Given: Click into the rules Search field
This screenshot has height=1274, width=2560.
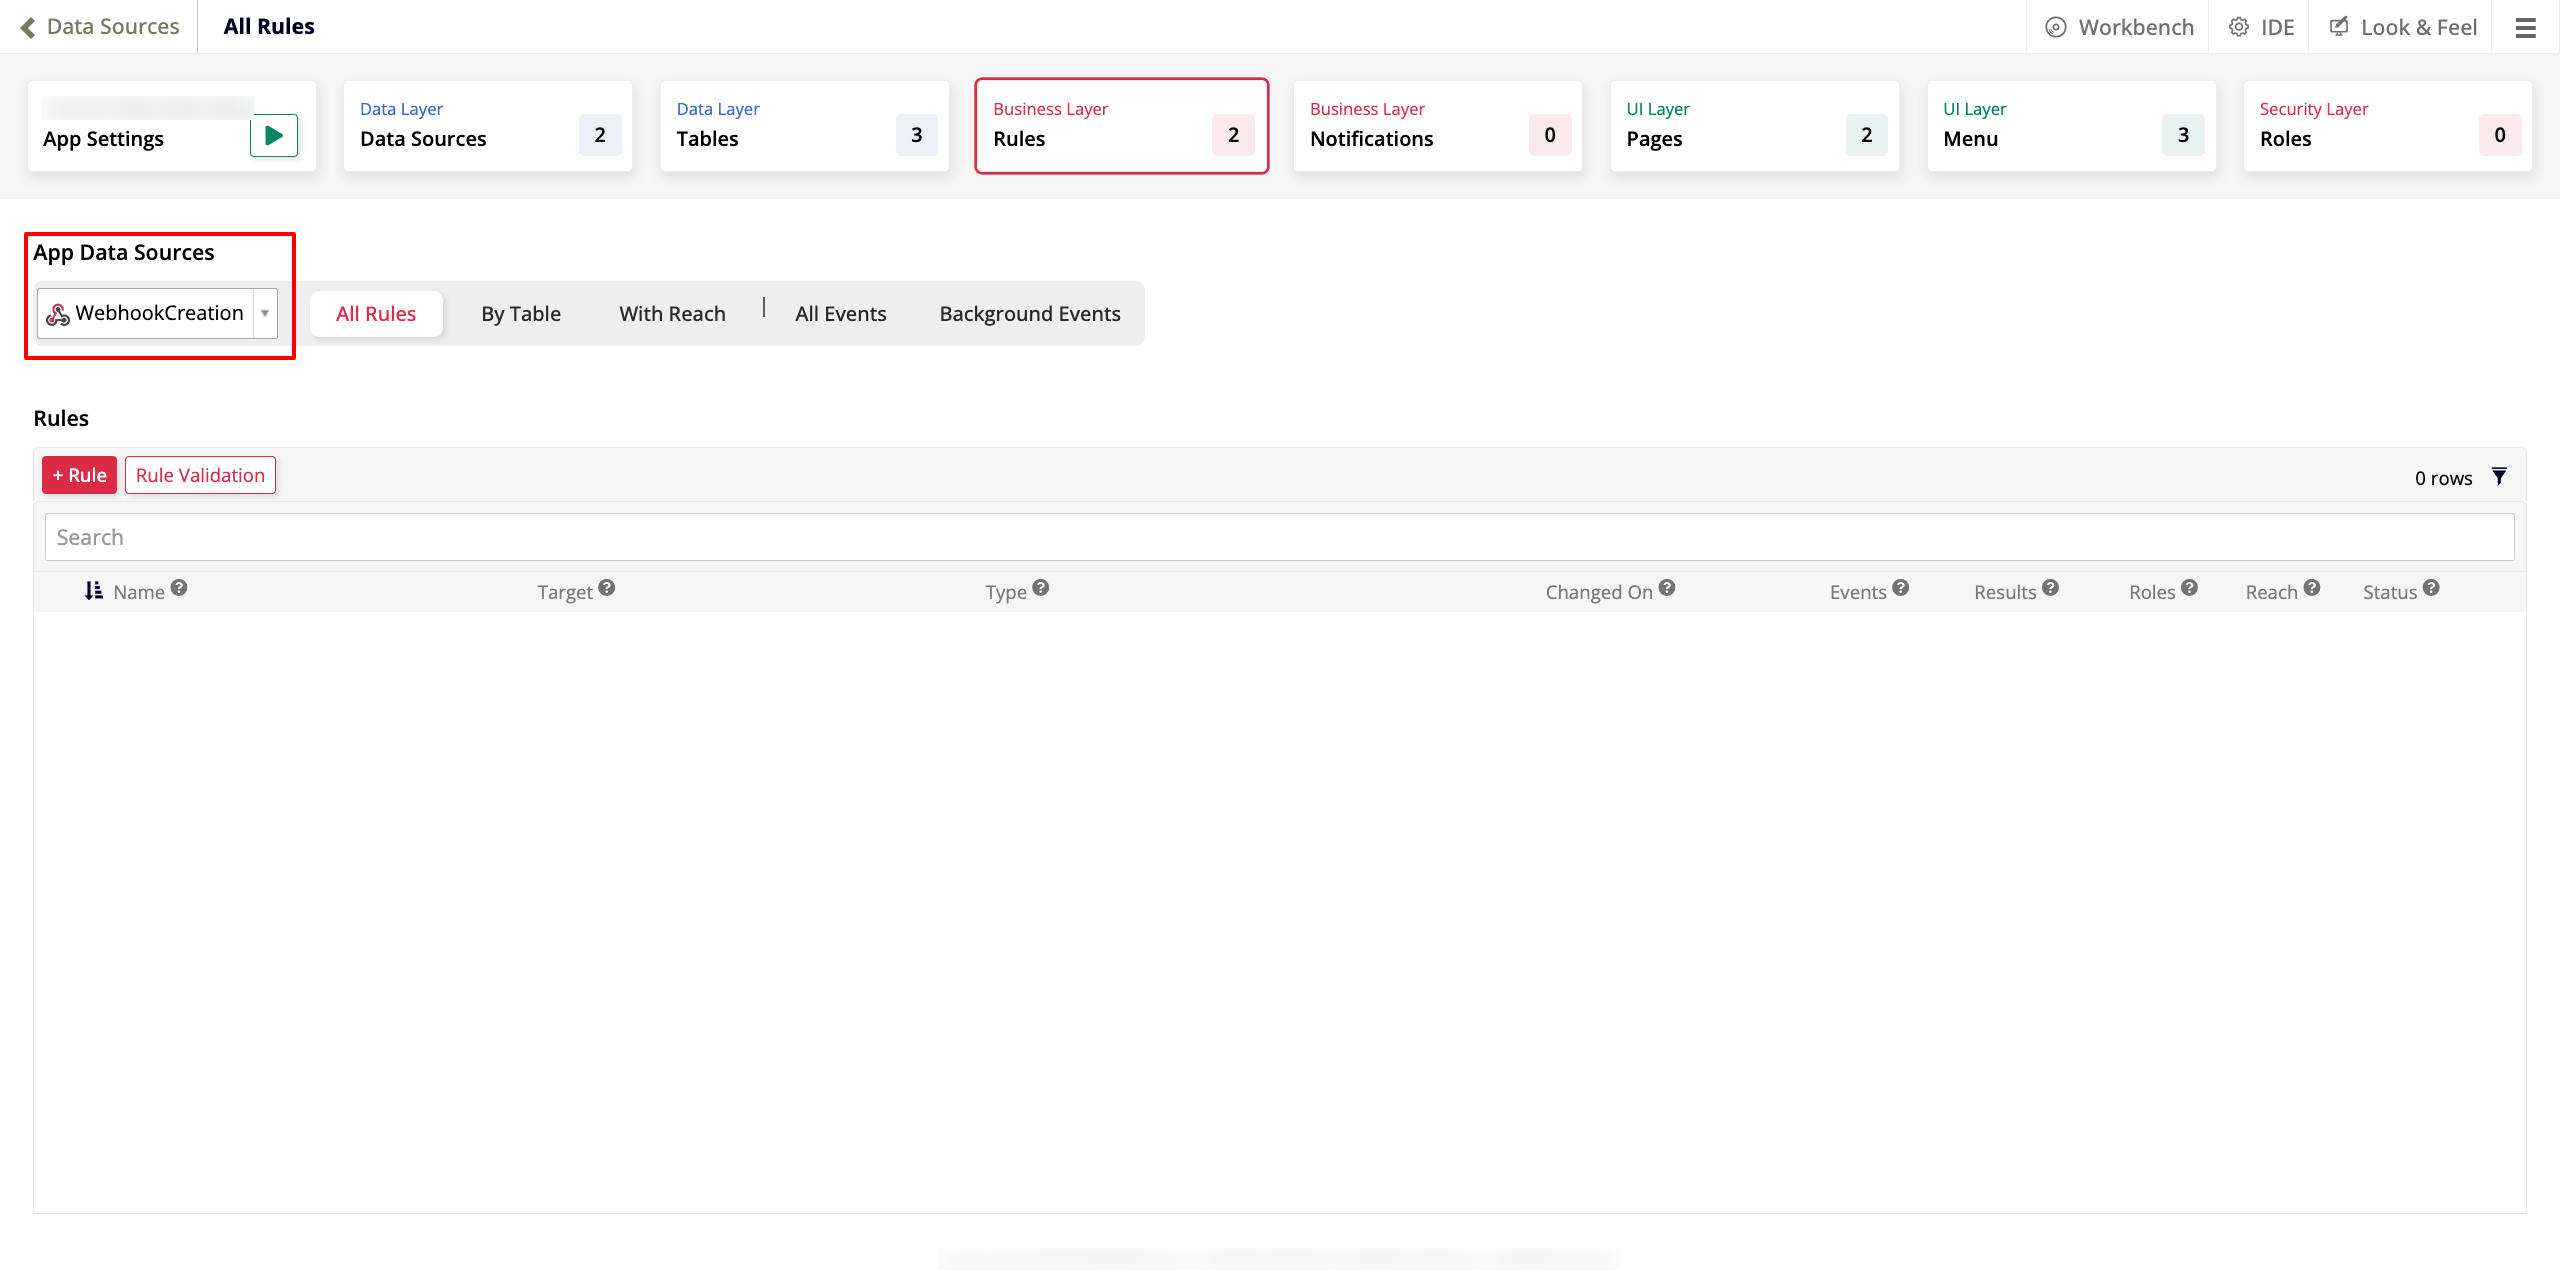Looking at the screenshot, I should pos(1278,537).
